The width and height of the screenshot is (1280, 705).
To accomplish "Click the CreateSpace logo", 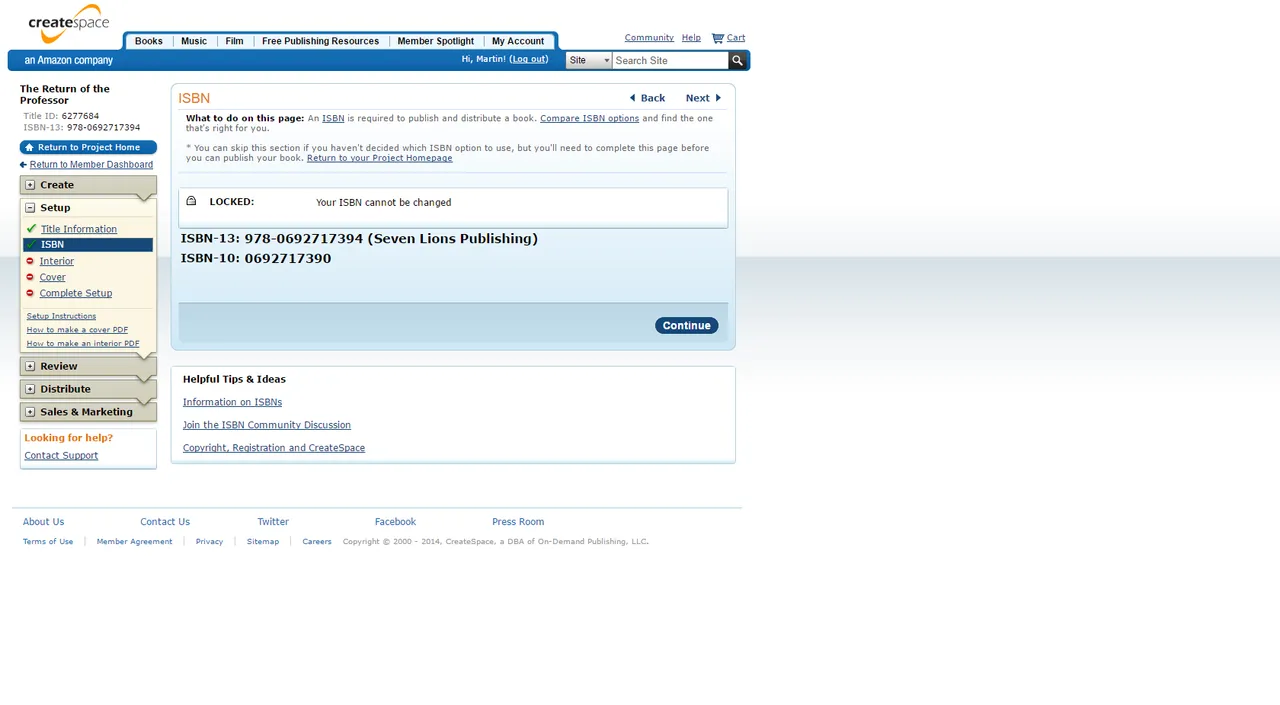I will click(69, 25).
